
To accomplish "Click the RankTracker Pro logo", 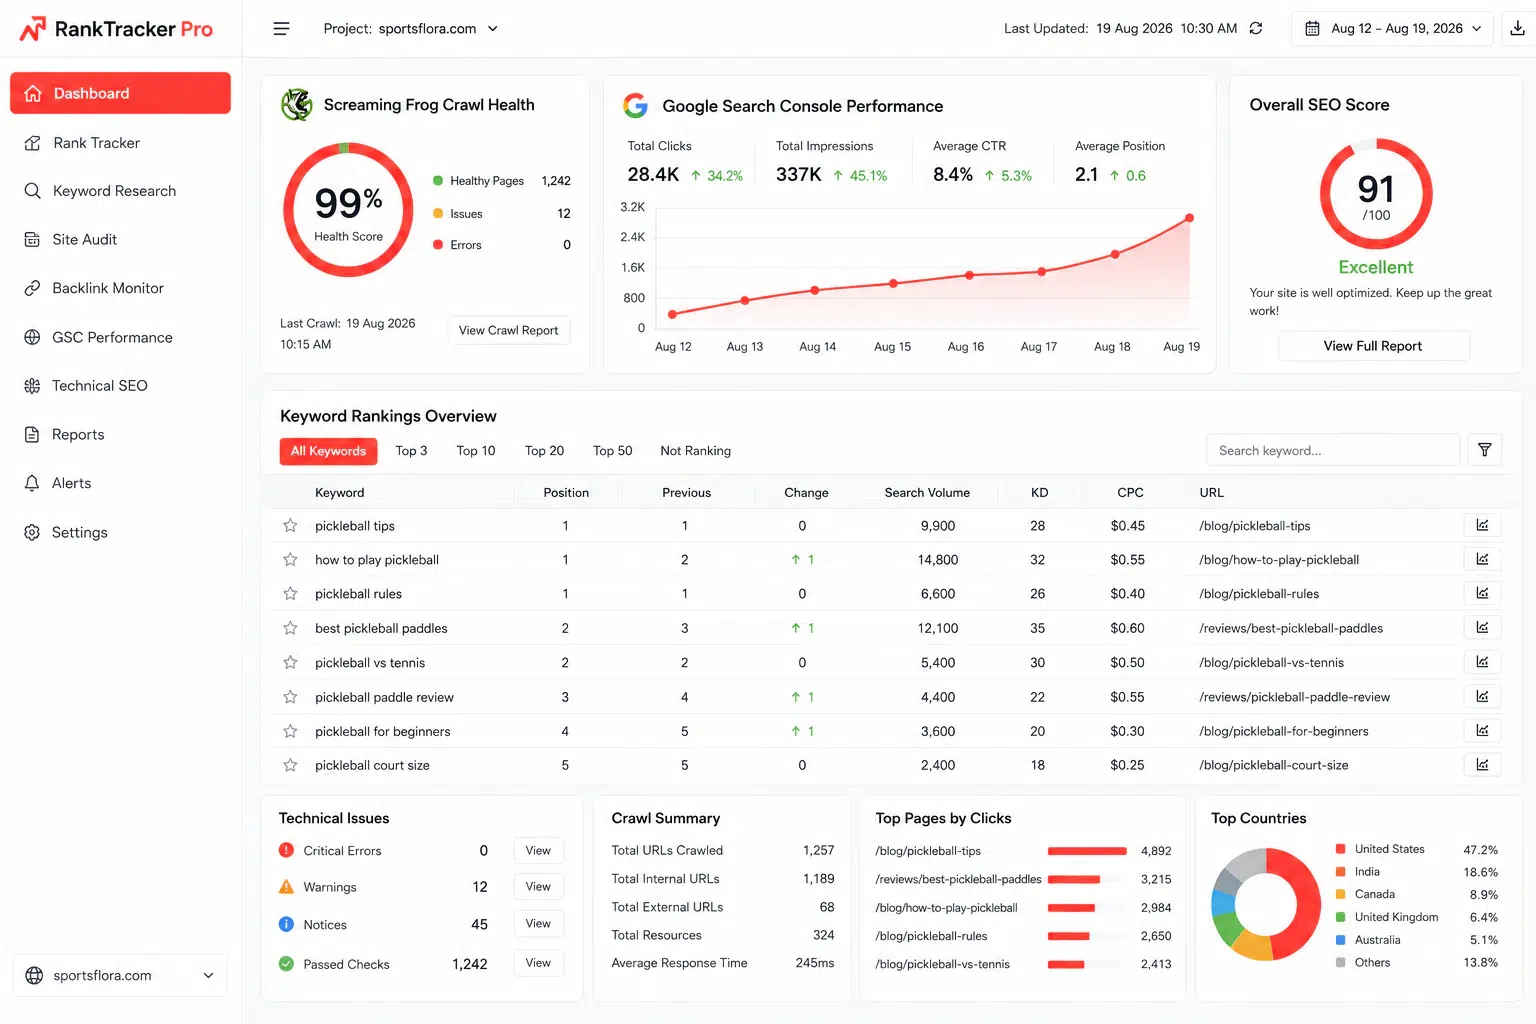I will (116, 29).
